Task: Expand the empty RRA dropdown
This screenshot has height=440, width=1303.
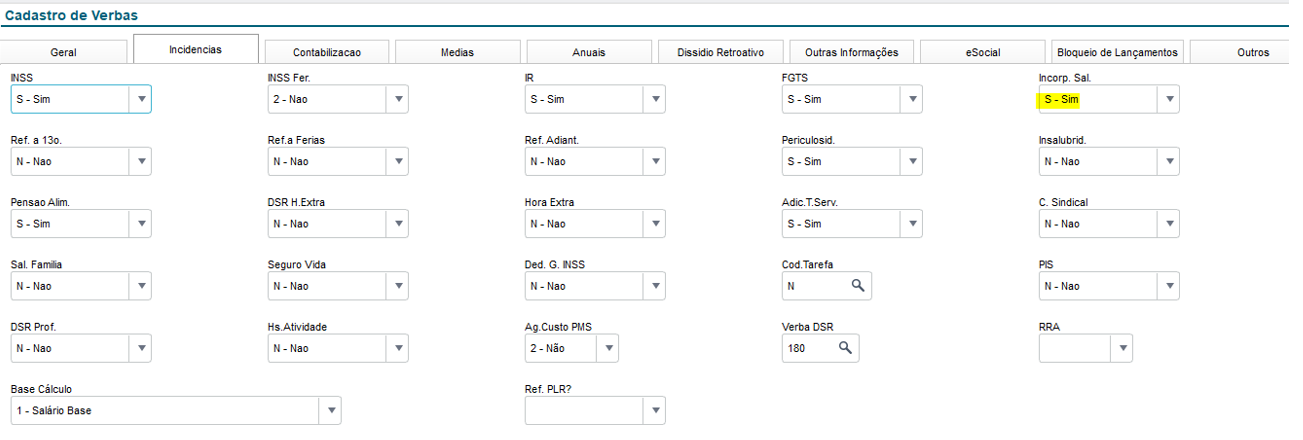Action: click(1123, 348)
